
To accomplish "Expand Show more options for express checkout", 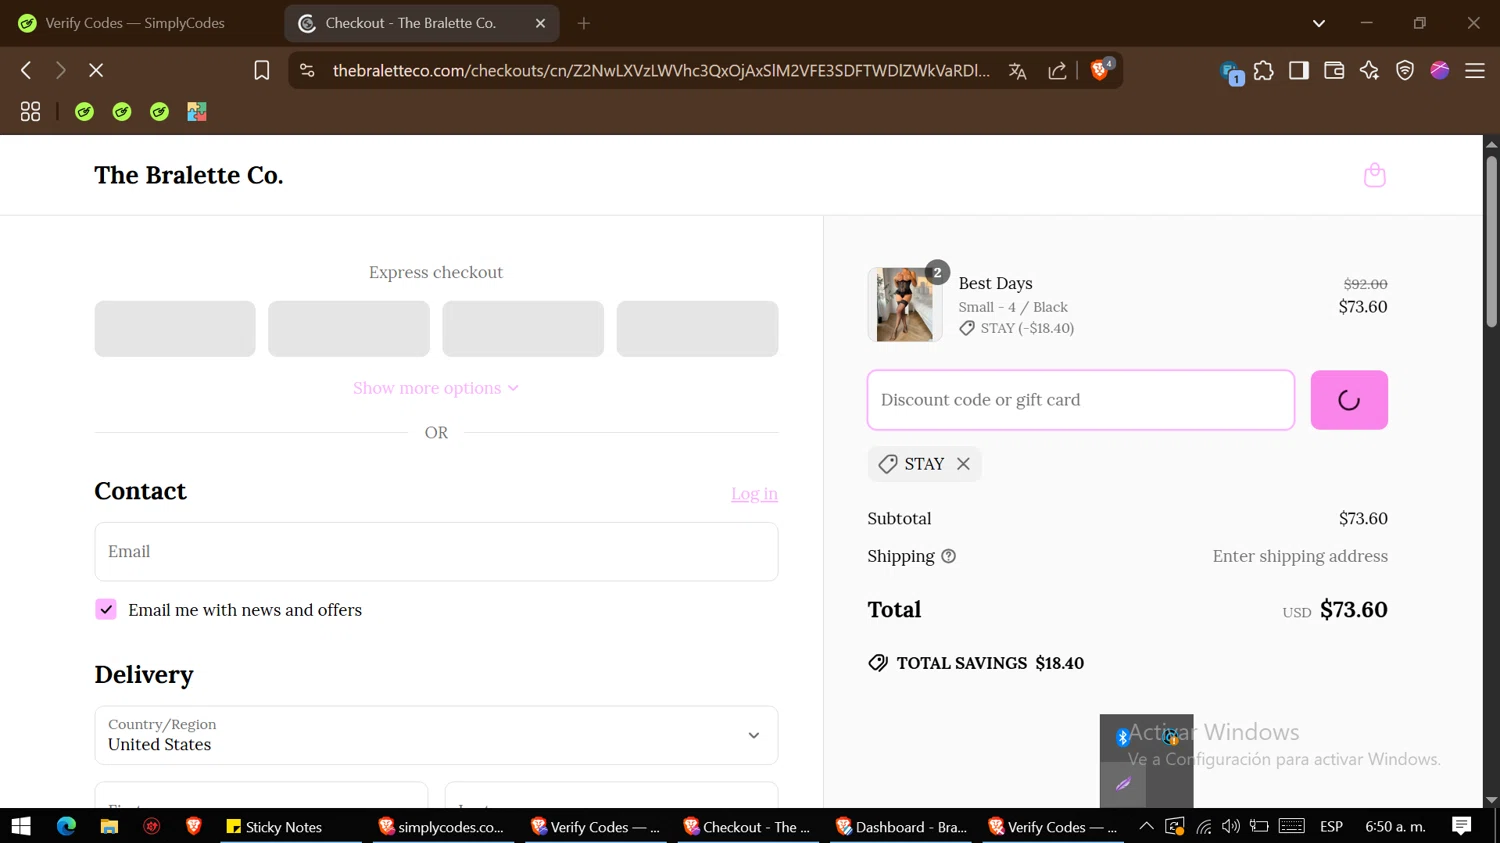I will (x=436, y=388).
